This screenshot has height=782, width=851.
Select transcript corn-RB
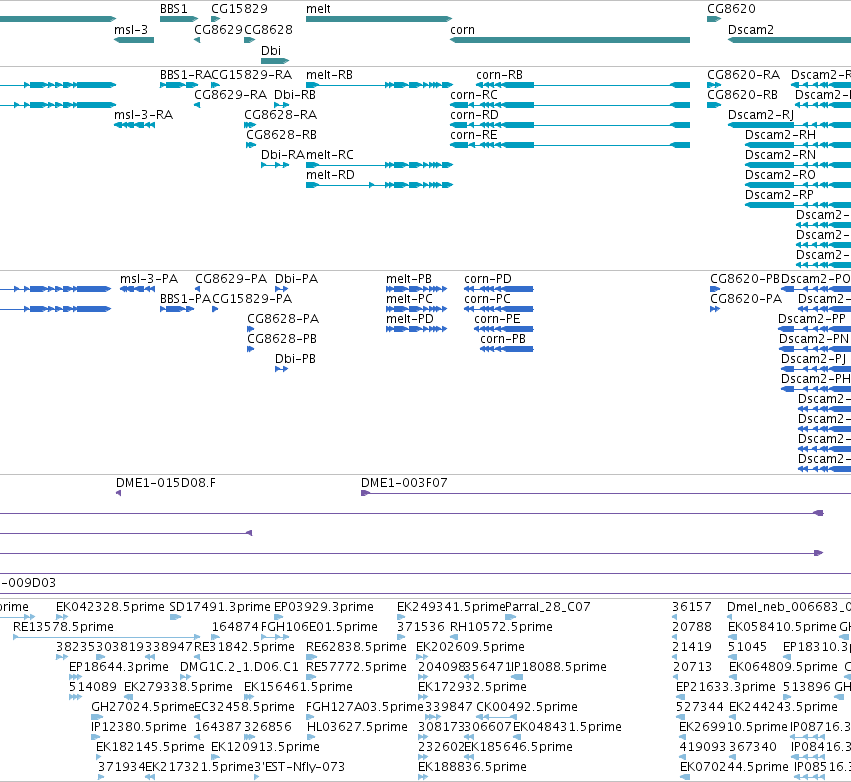pos(583,85)
